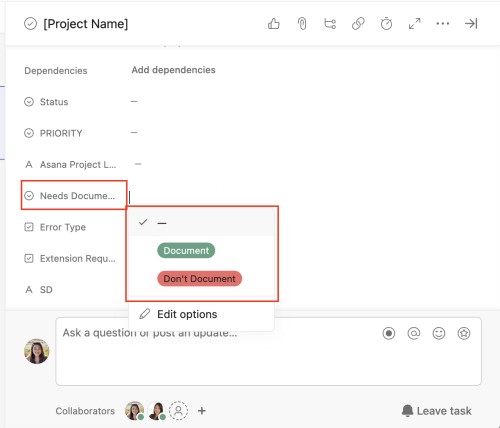Click the first collaborator avatar

[135, 411]
